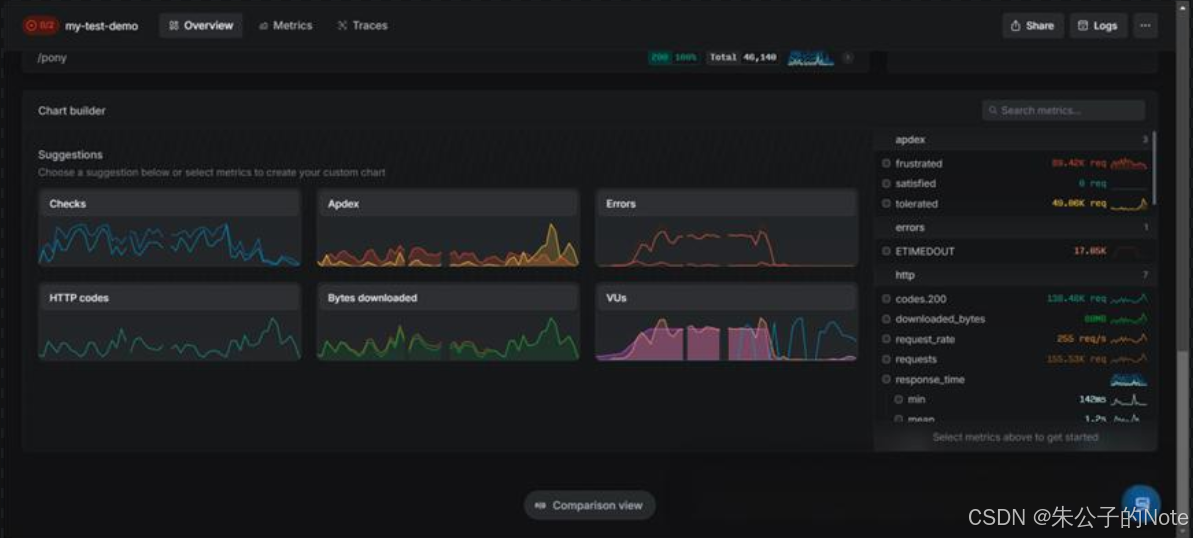Image resolution: width=1193 pixels, height=538 pixels.
Task: Toggle the tolerated metric checkbox
Action: pyautogui.click(x=886, y=204)
